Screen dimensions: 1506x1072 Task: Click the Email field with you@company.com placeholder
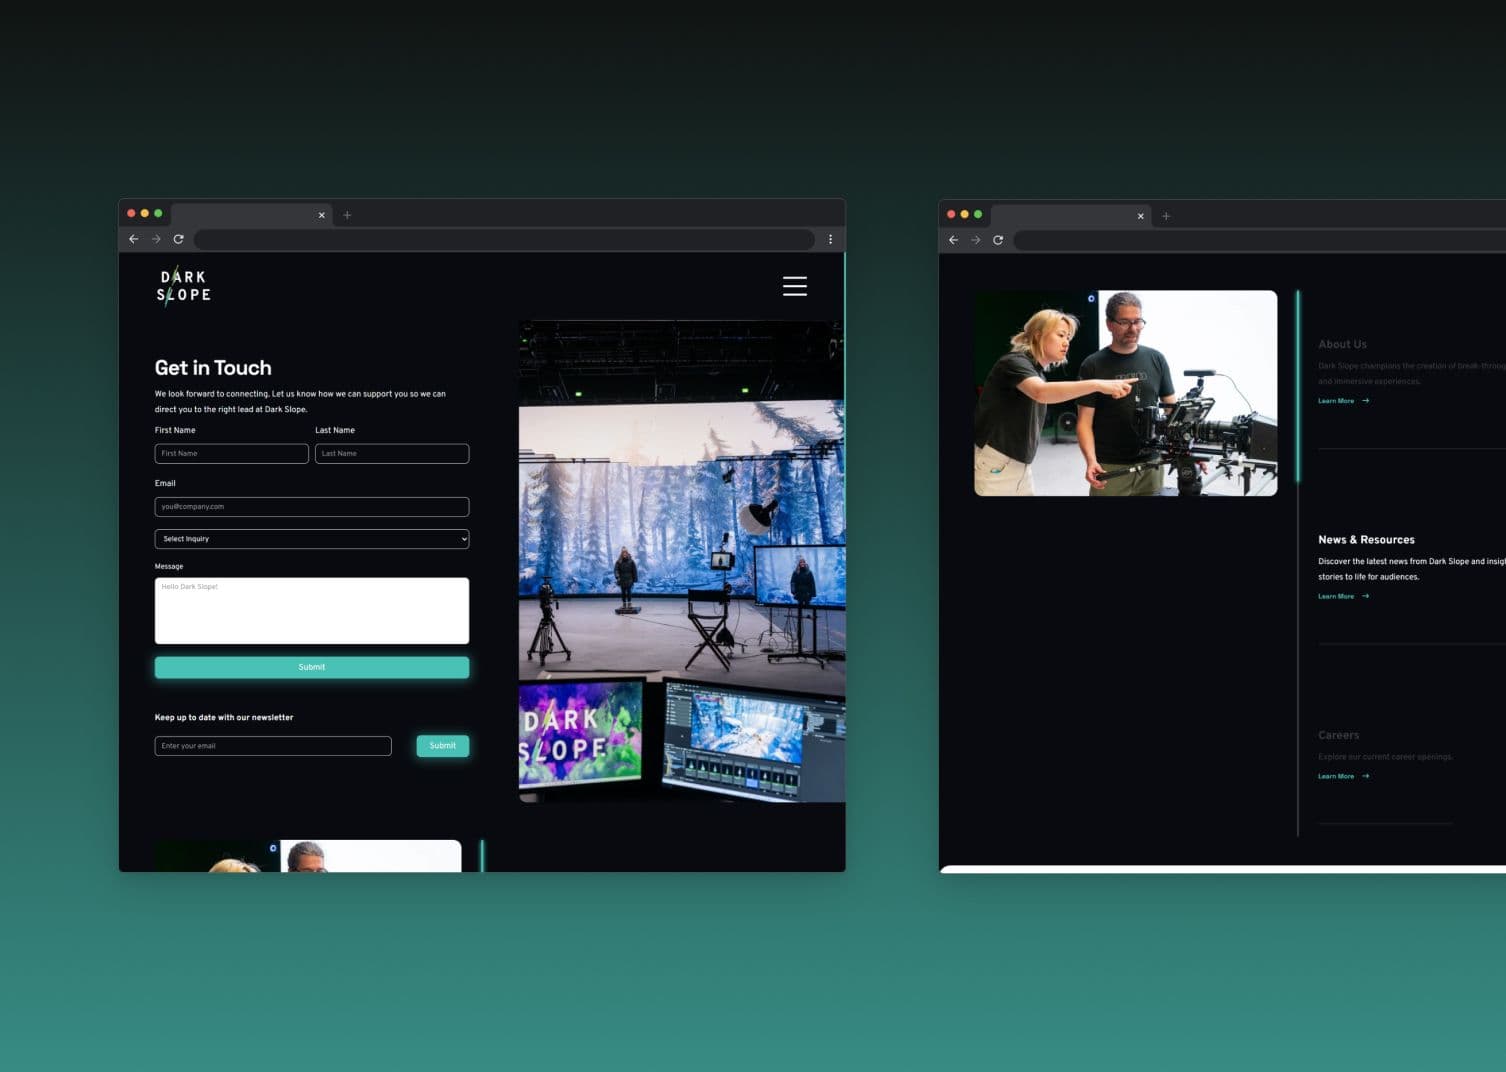pyautogui.click(x=311, y=507)
